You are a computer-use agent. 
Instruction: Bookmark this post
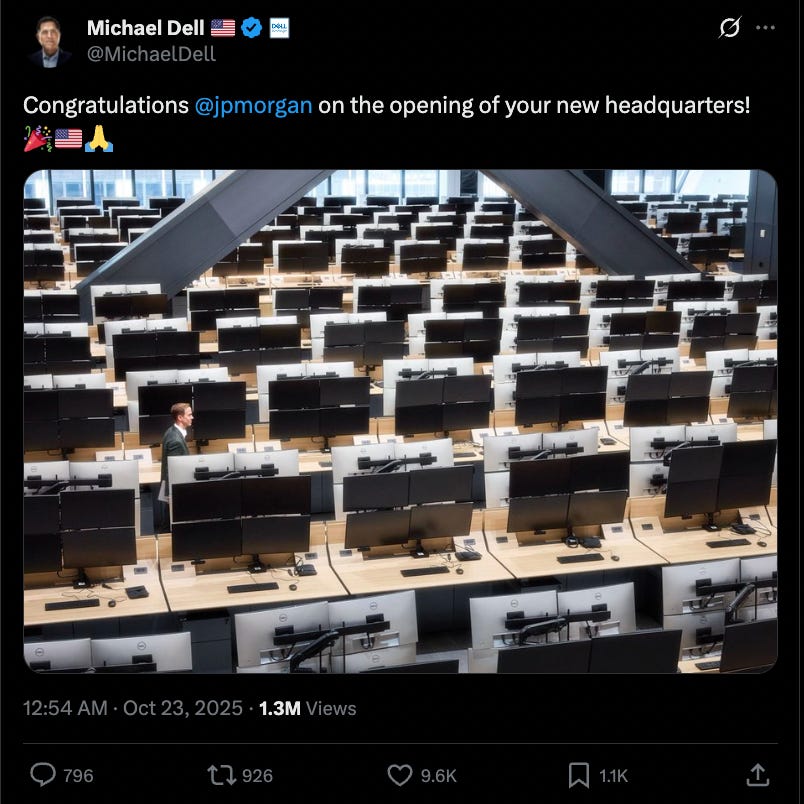pos(578,775)
